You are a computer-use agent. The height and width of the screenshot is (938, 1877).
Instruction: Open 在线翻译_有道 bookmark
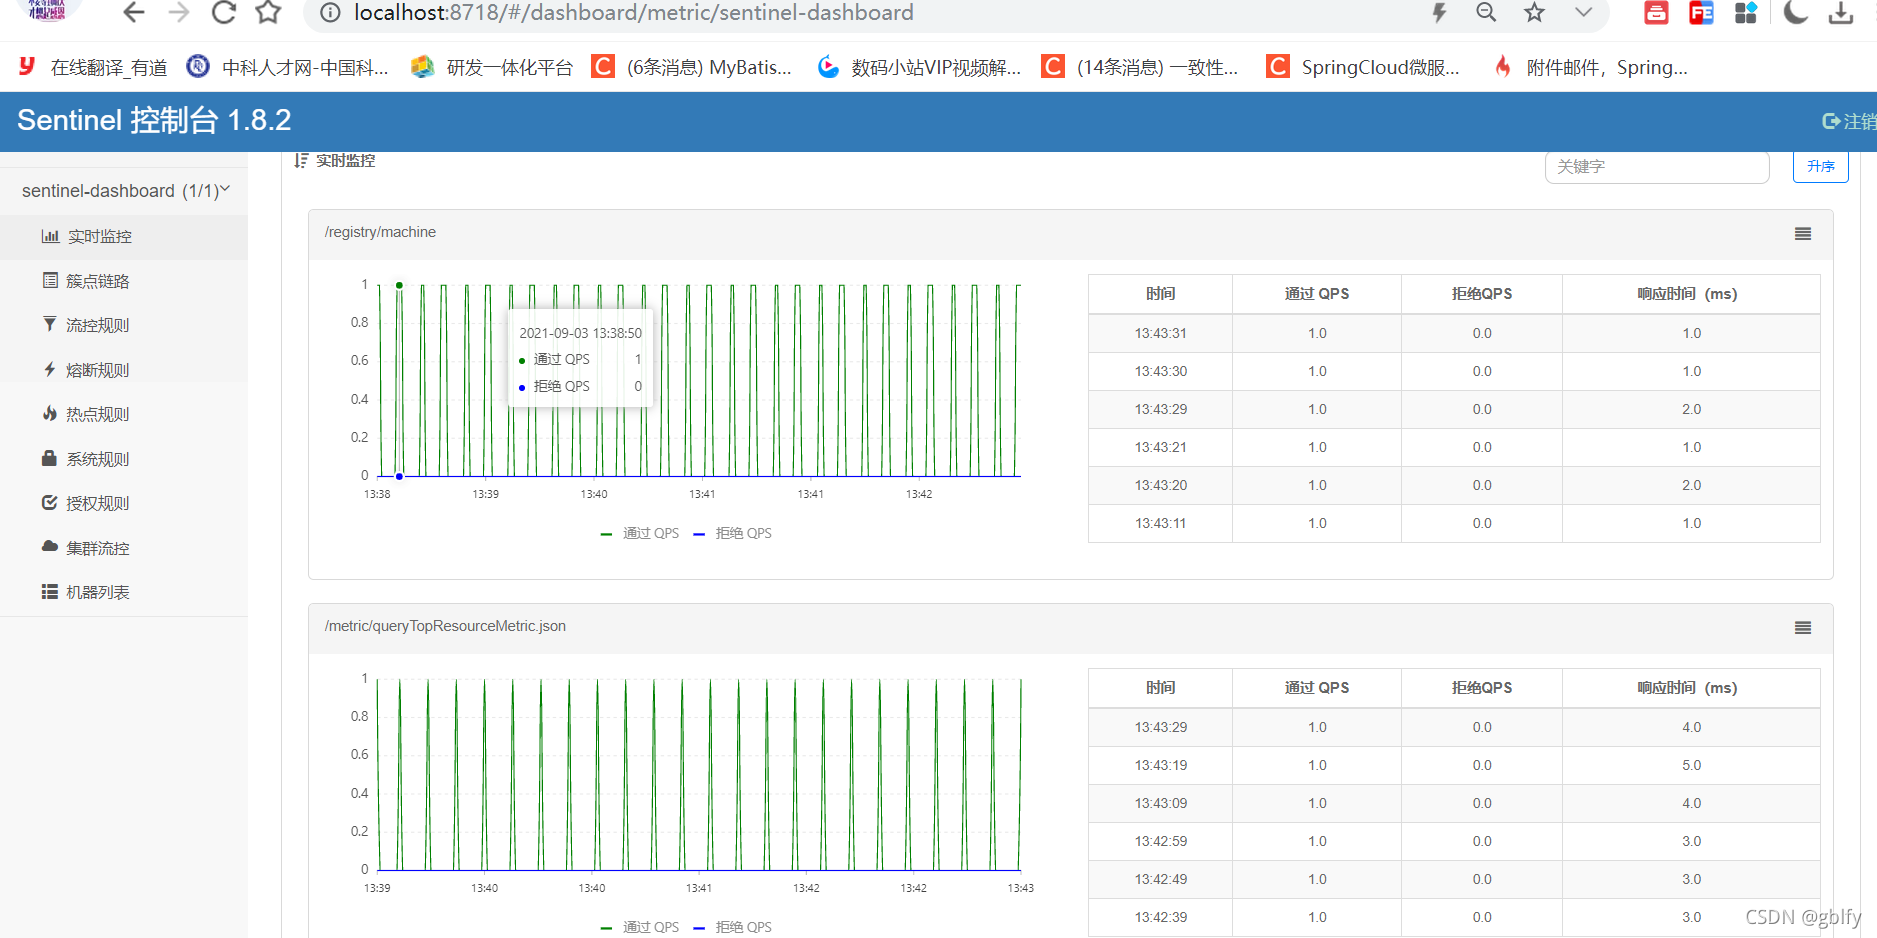coord(93,67)
